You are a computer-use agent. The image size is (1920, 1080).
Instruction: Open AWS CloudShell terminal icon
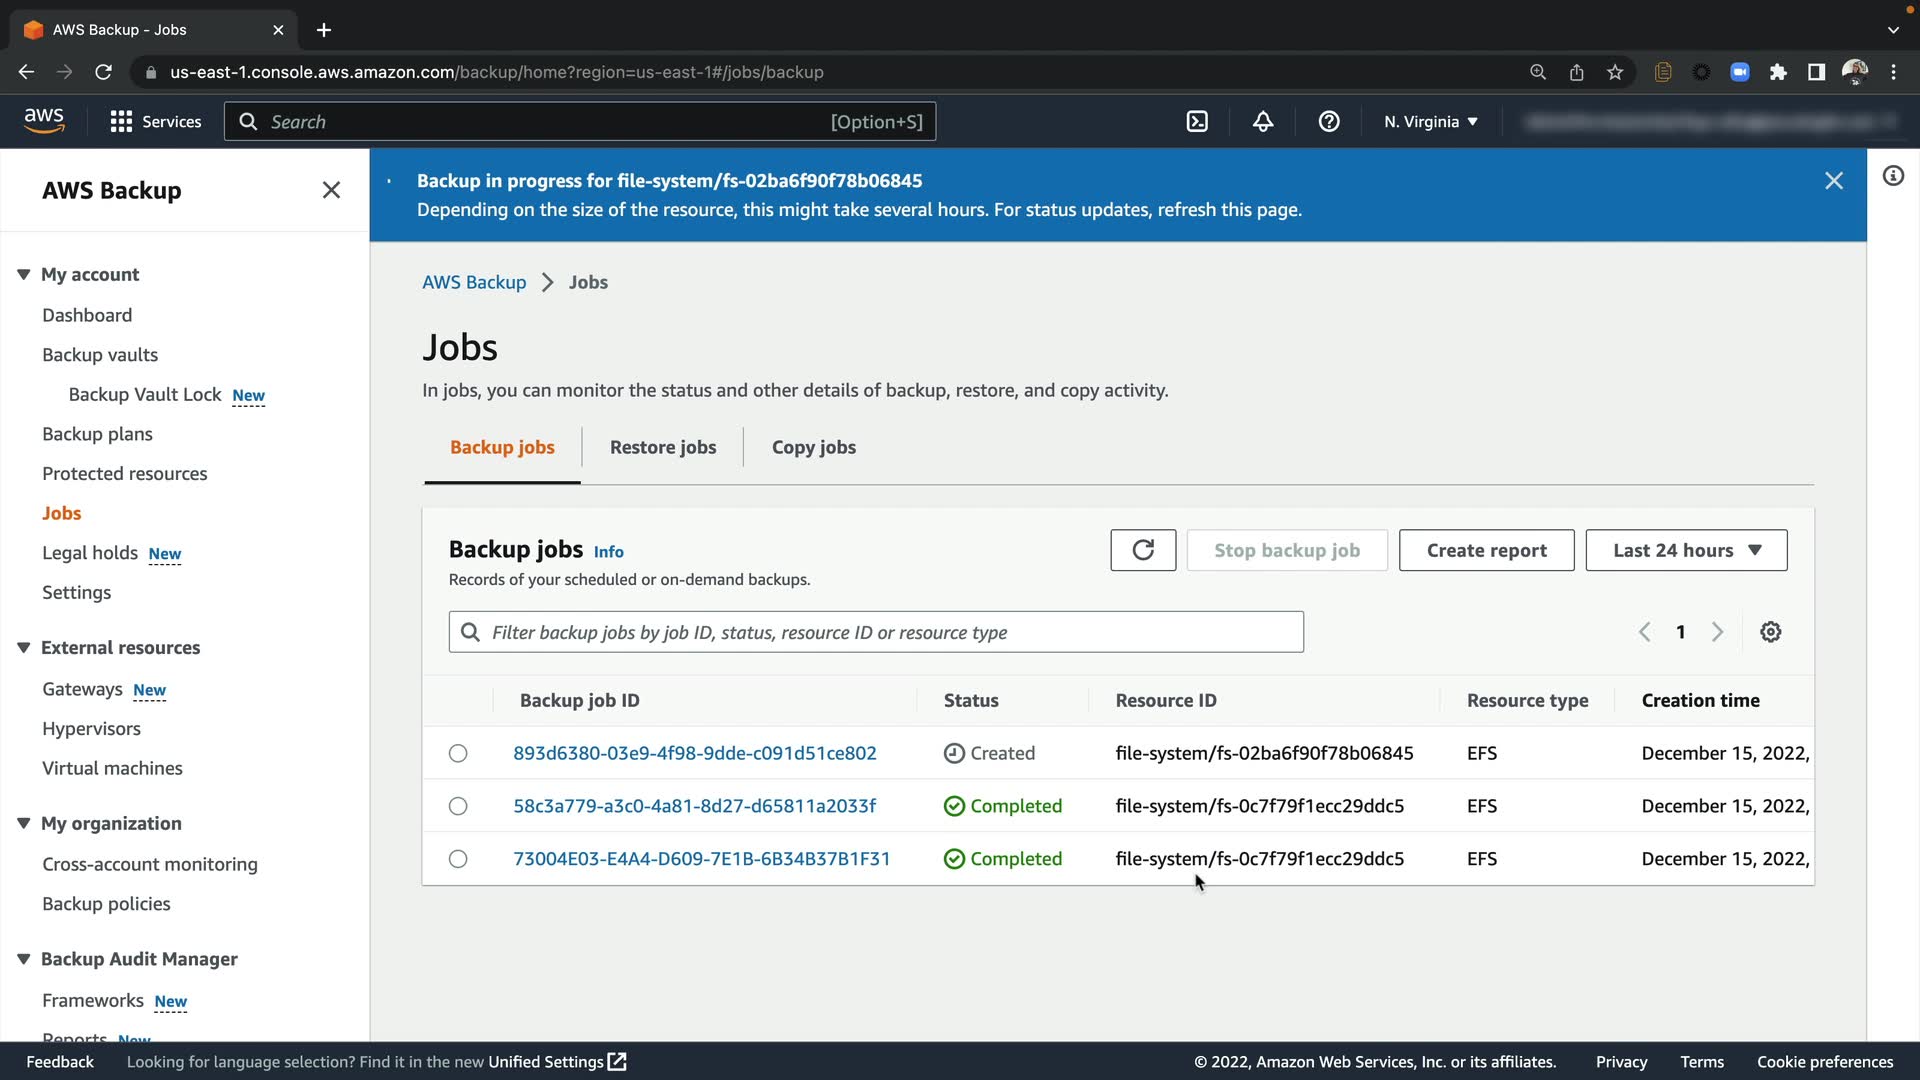(1197, 121)
